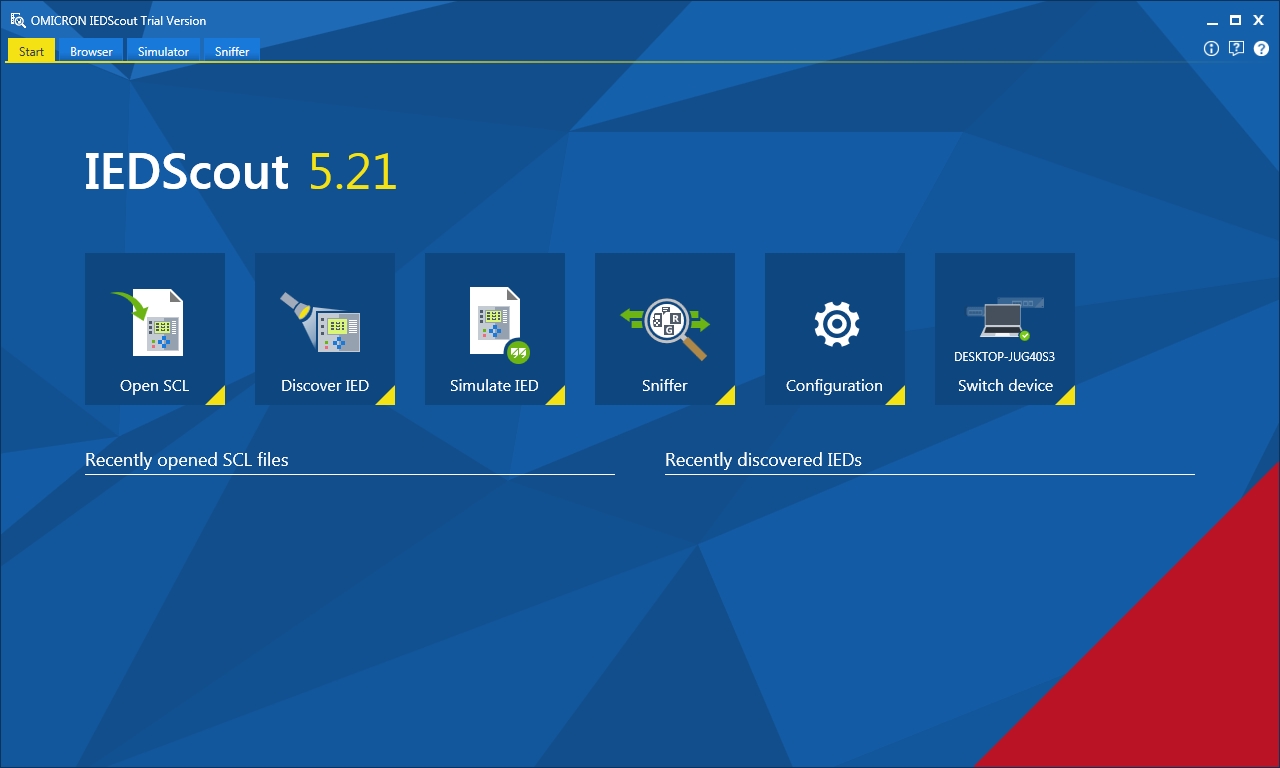Viewport: 1280px width, 768px height.
Task: Click the Recently opened SCL files heading
Action: click(x=187, y=460)
